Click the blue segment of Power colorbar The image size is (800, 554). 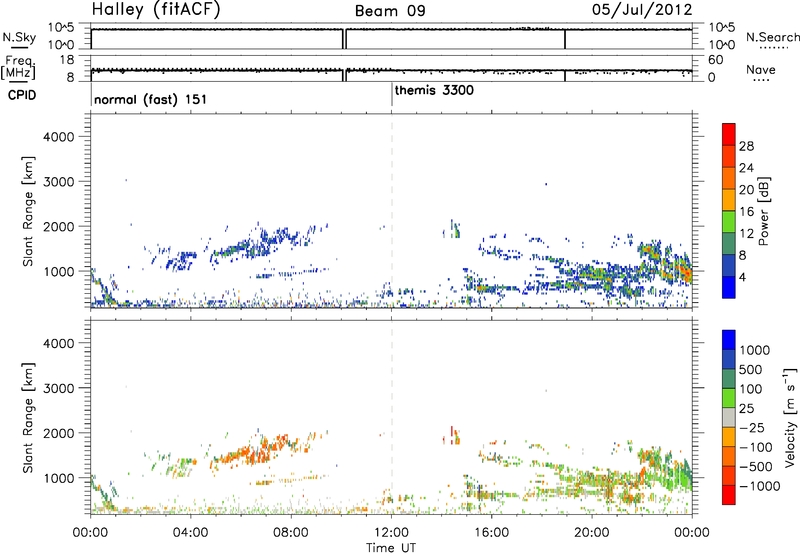(x=729, y=287)
